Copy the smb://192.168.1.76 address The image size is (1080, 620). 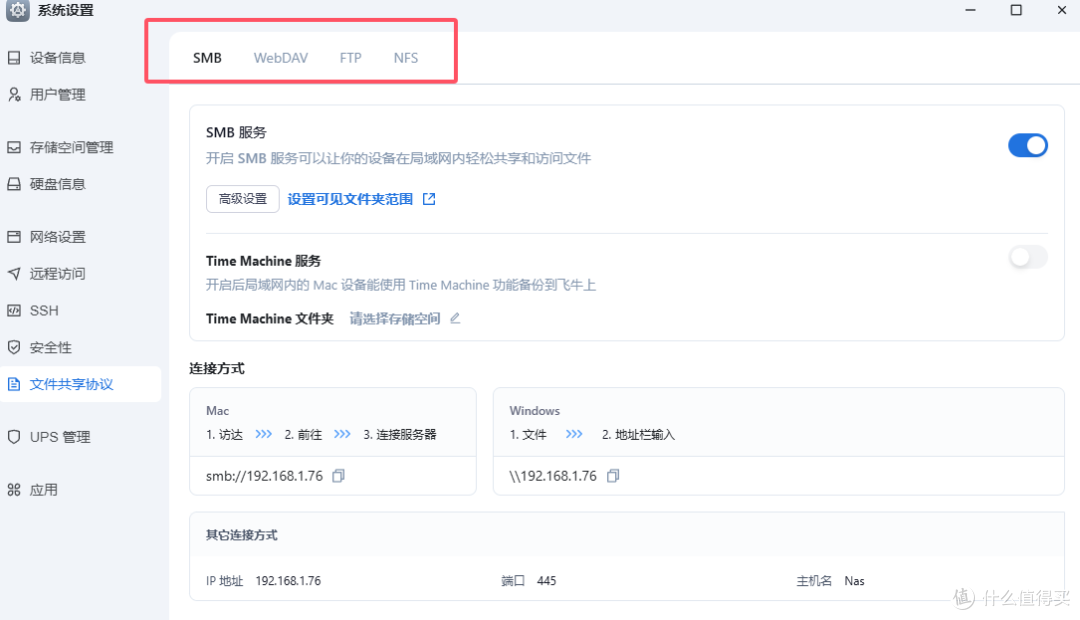[x=338, y=476]
